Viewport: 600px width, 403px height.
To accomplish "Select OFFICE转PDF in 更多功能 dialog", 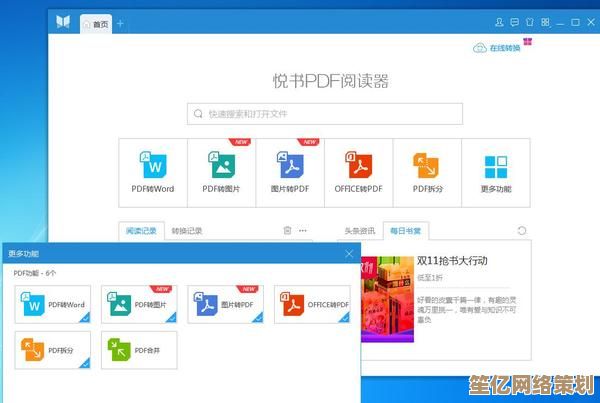I will point(312,304).
